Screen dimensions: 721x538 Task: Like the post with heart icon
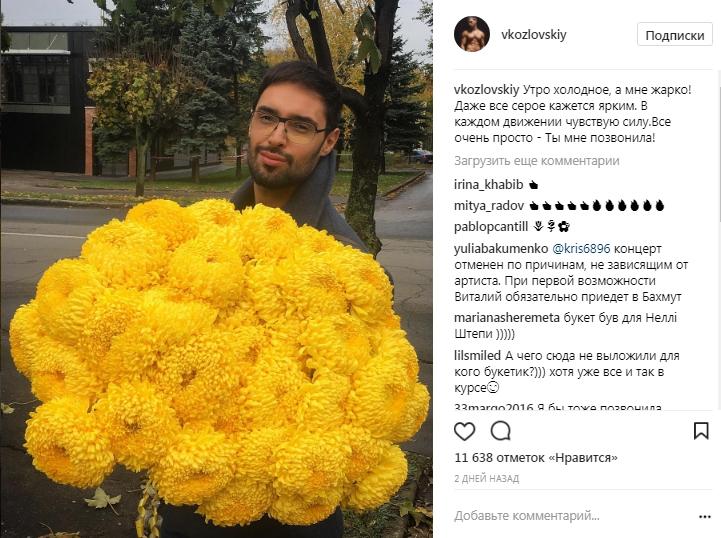click(464, 431)
